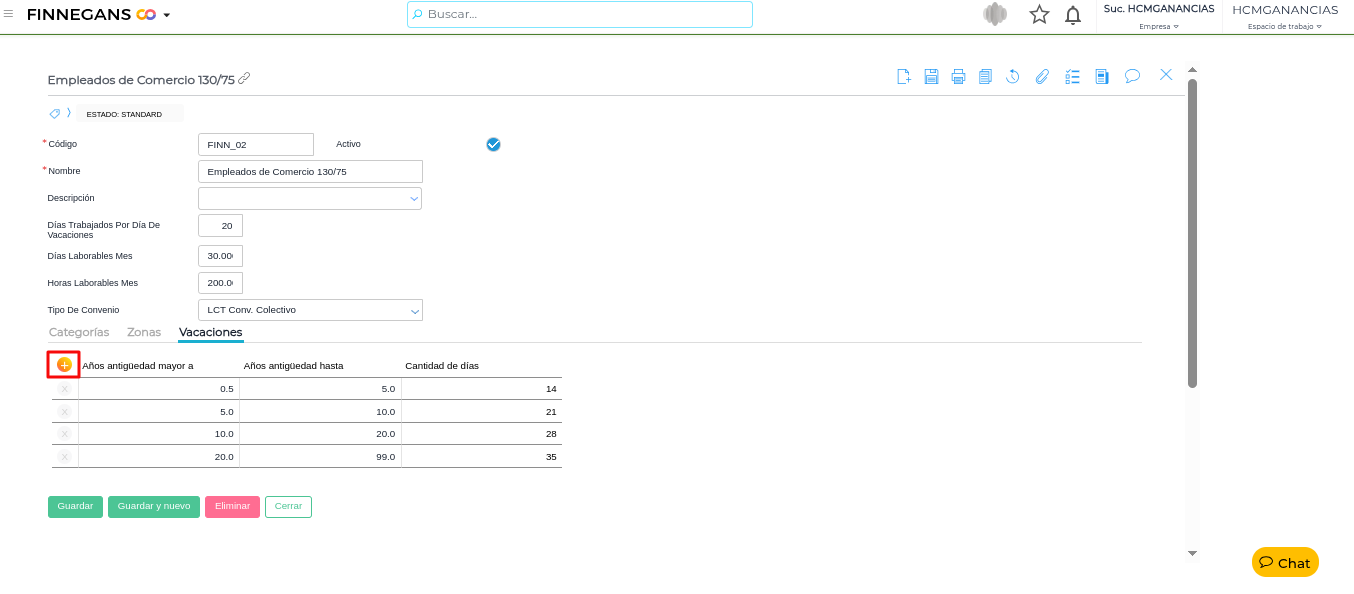The image size is (1354, 594).
Task: Switch to the Categorías tab
Action: pos(79,332)
